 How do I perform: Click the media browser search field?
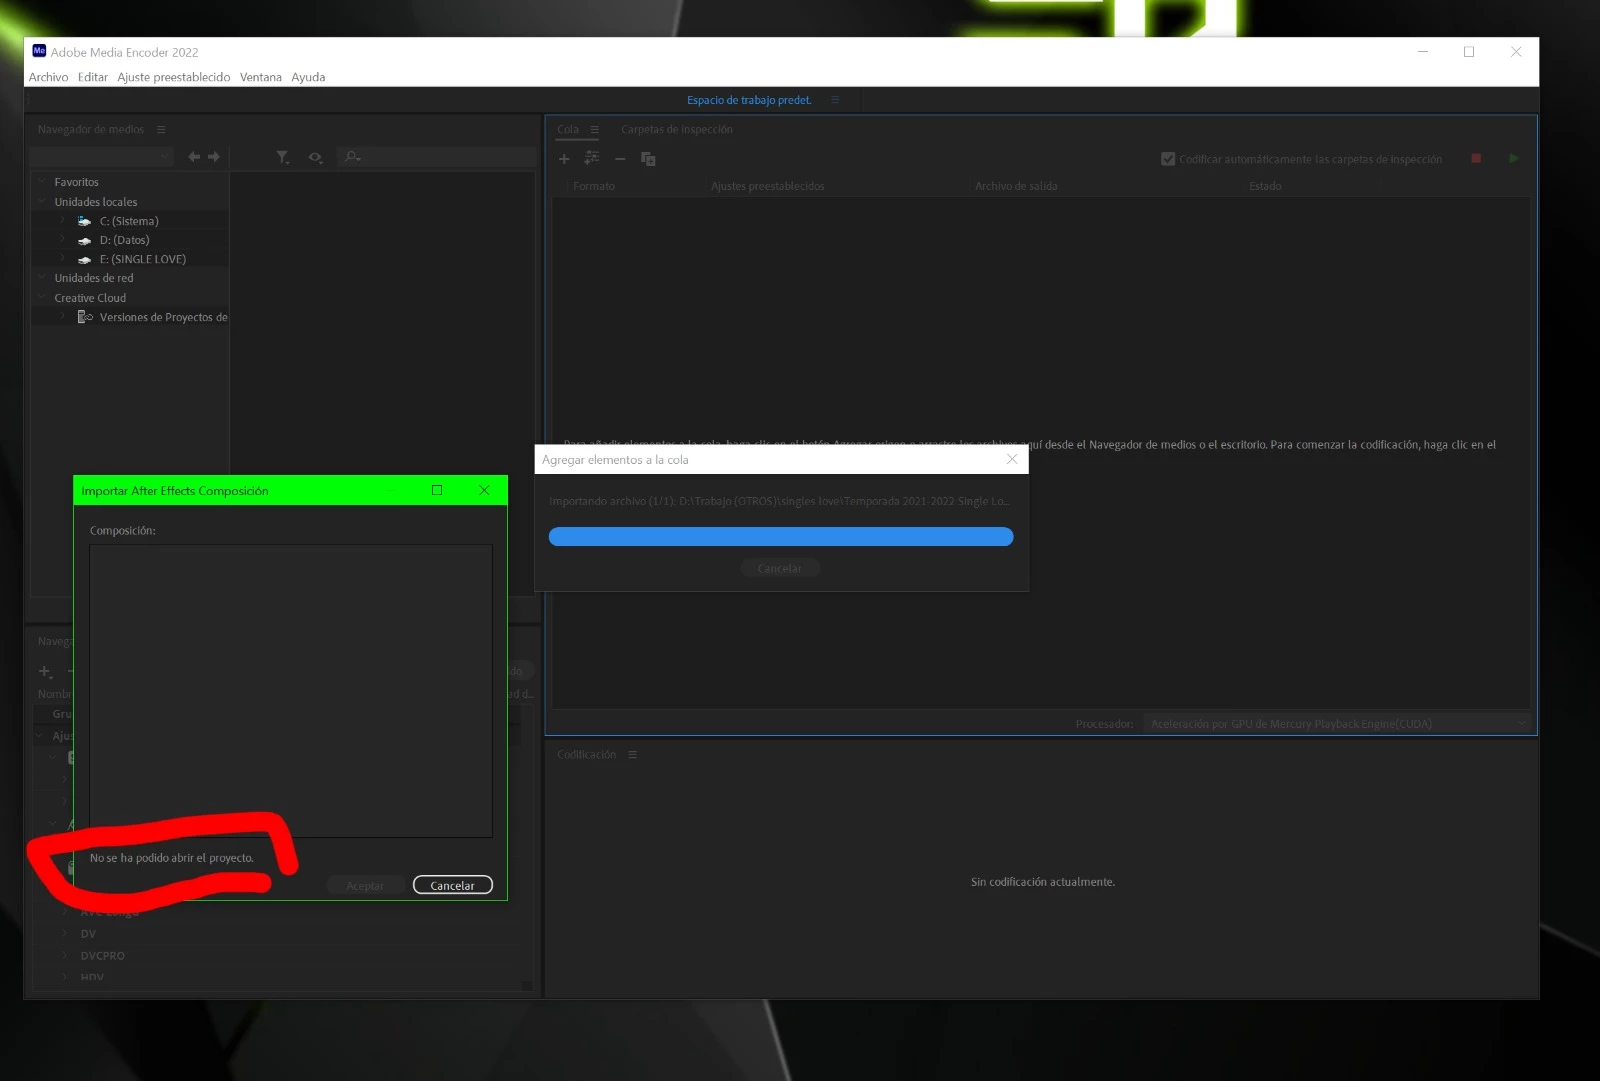click(438, 157)
